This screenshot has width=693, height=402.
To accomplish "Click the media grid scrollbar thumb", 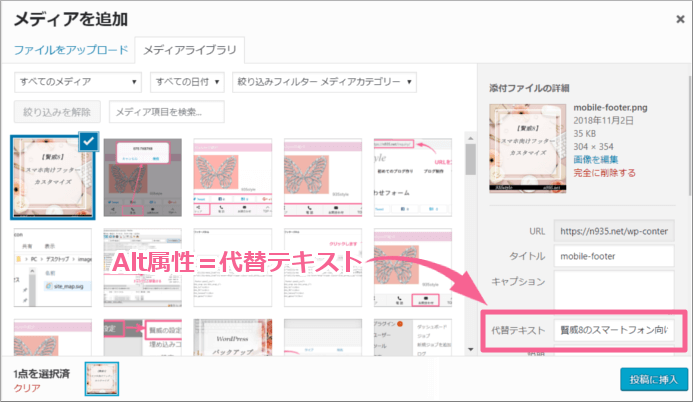I will coord(470,159).
